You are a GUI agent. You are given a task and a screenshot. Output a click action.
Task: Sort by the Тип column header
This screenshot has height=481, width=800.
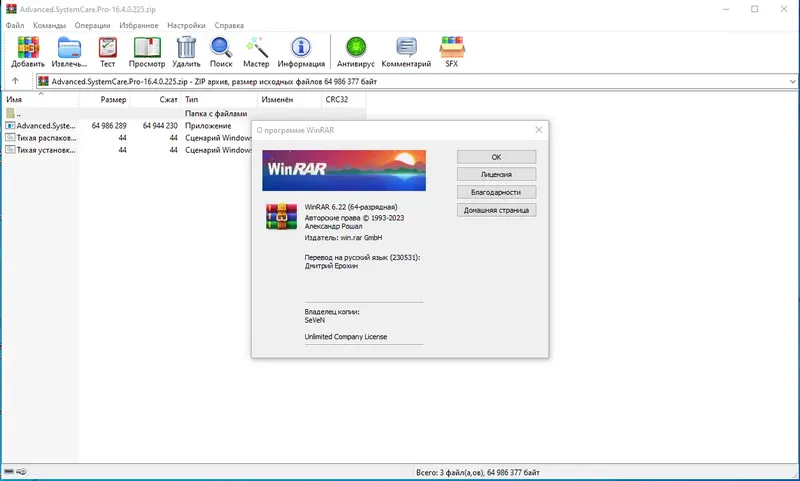pyautogui.click(x=219, y=99)
